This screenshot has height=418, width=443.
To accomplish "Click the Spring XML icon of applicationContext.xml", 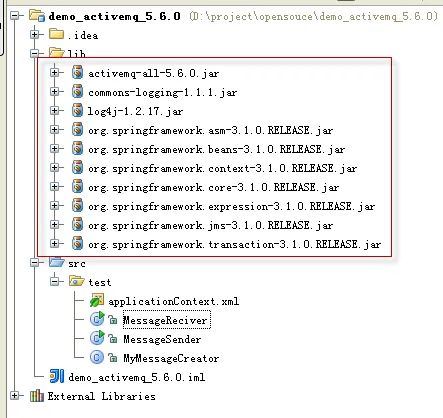I will (97, 300).
